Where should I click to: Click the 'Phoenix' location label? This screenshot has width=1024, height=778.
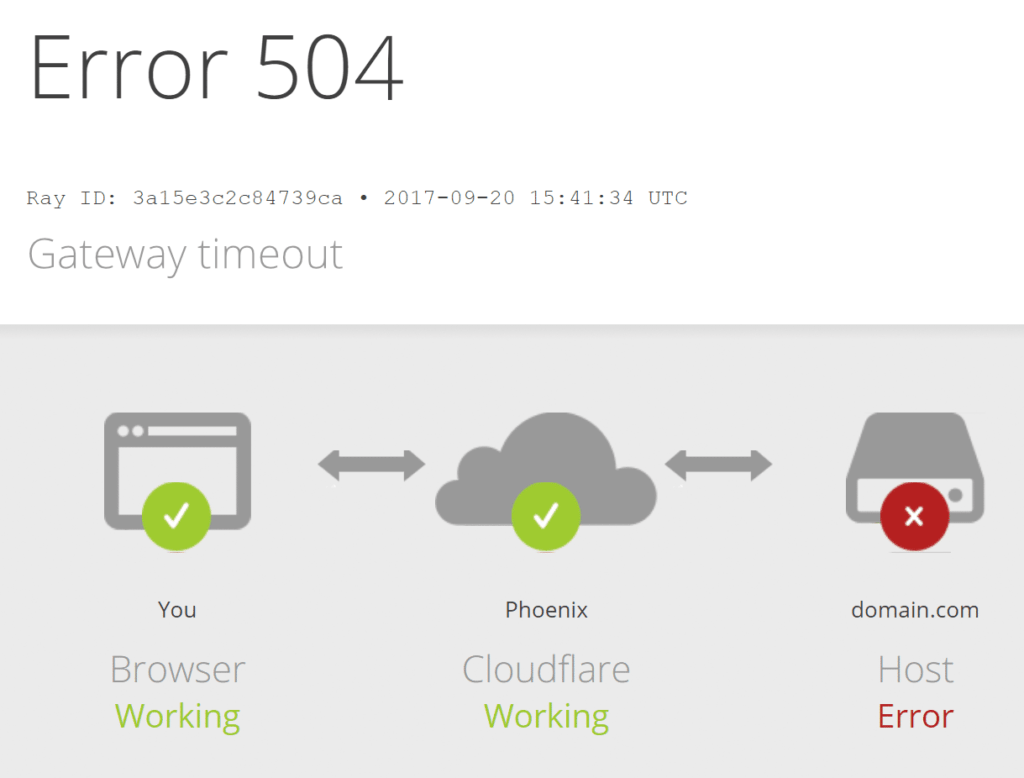[x=547, y=609]
